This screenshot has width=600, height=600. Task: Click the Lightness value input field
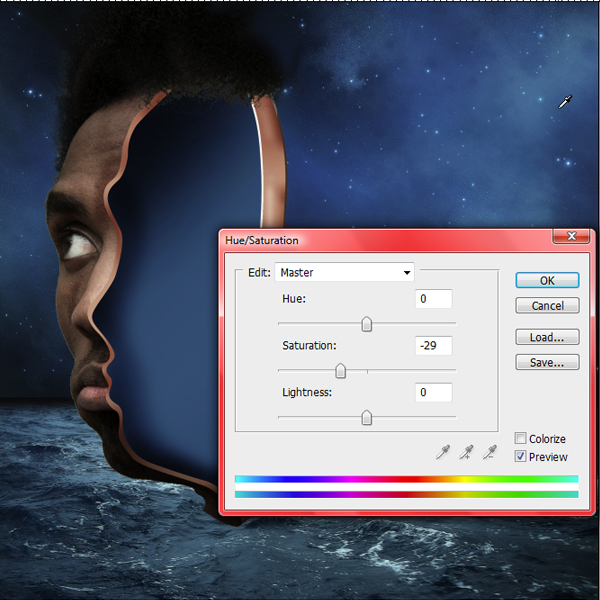(434, 392)
